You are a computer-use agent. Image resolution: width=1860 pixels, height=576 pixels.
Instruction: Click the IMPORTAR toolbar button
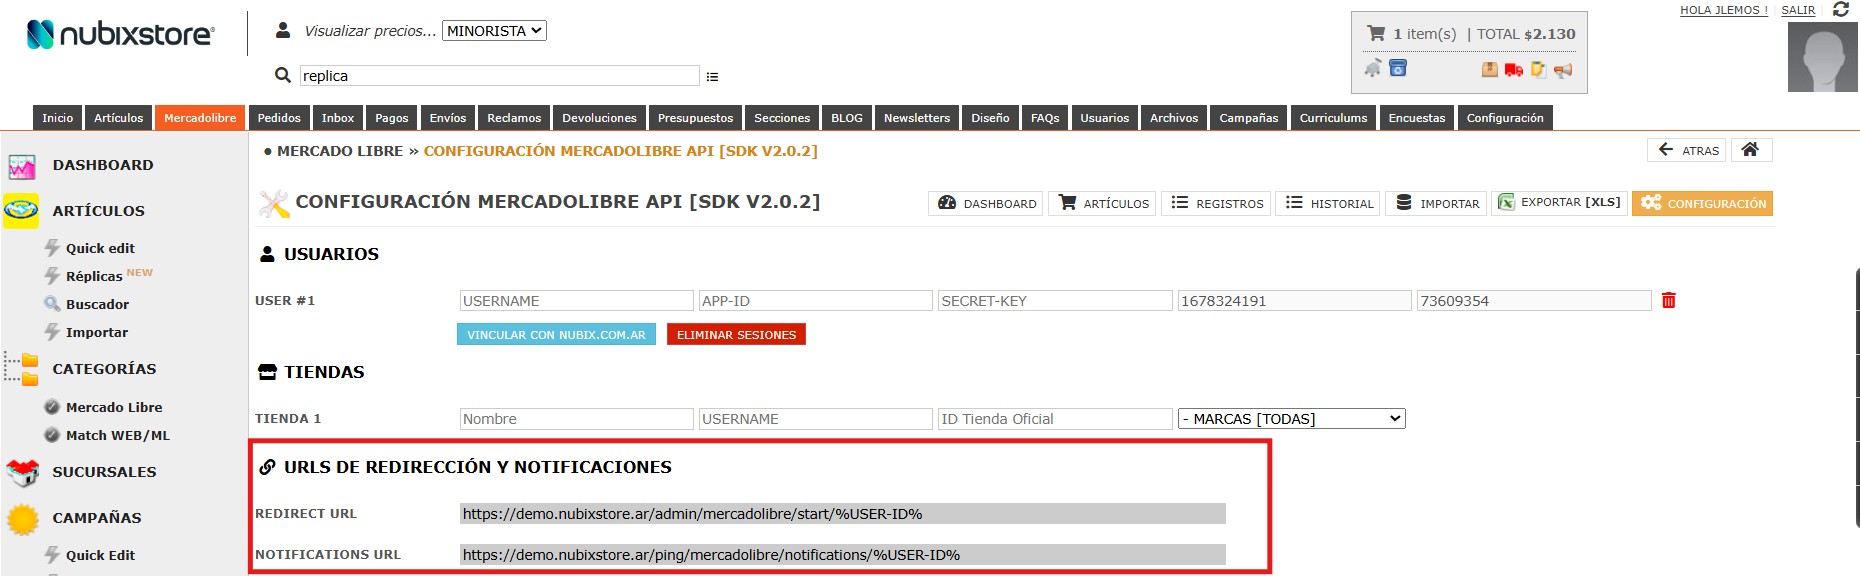pyautogui.click(x=1436, y=203)
